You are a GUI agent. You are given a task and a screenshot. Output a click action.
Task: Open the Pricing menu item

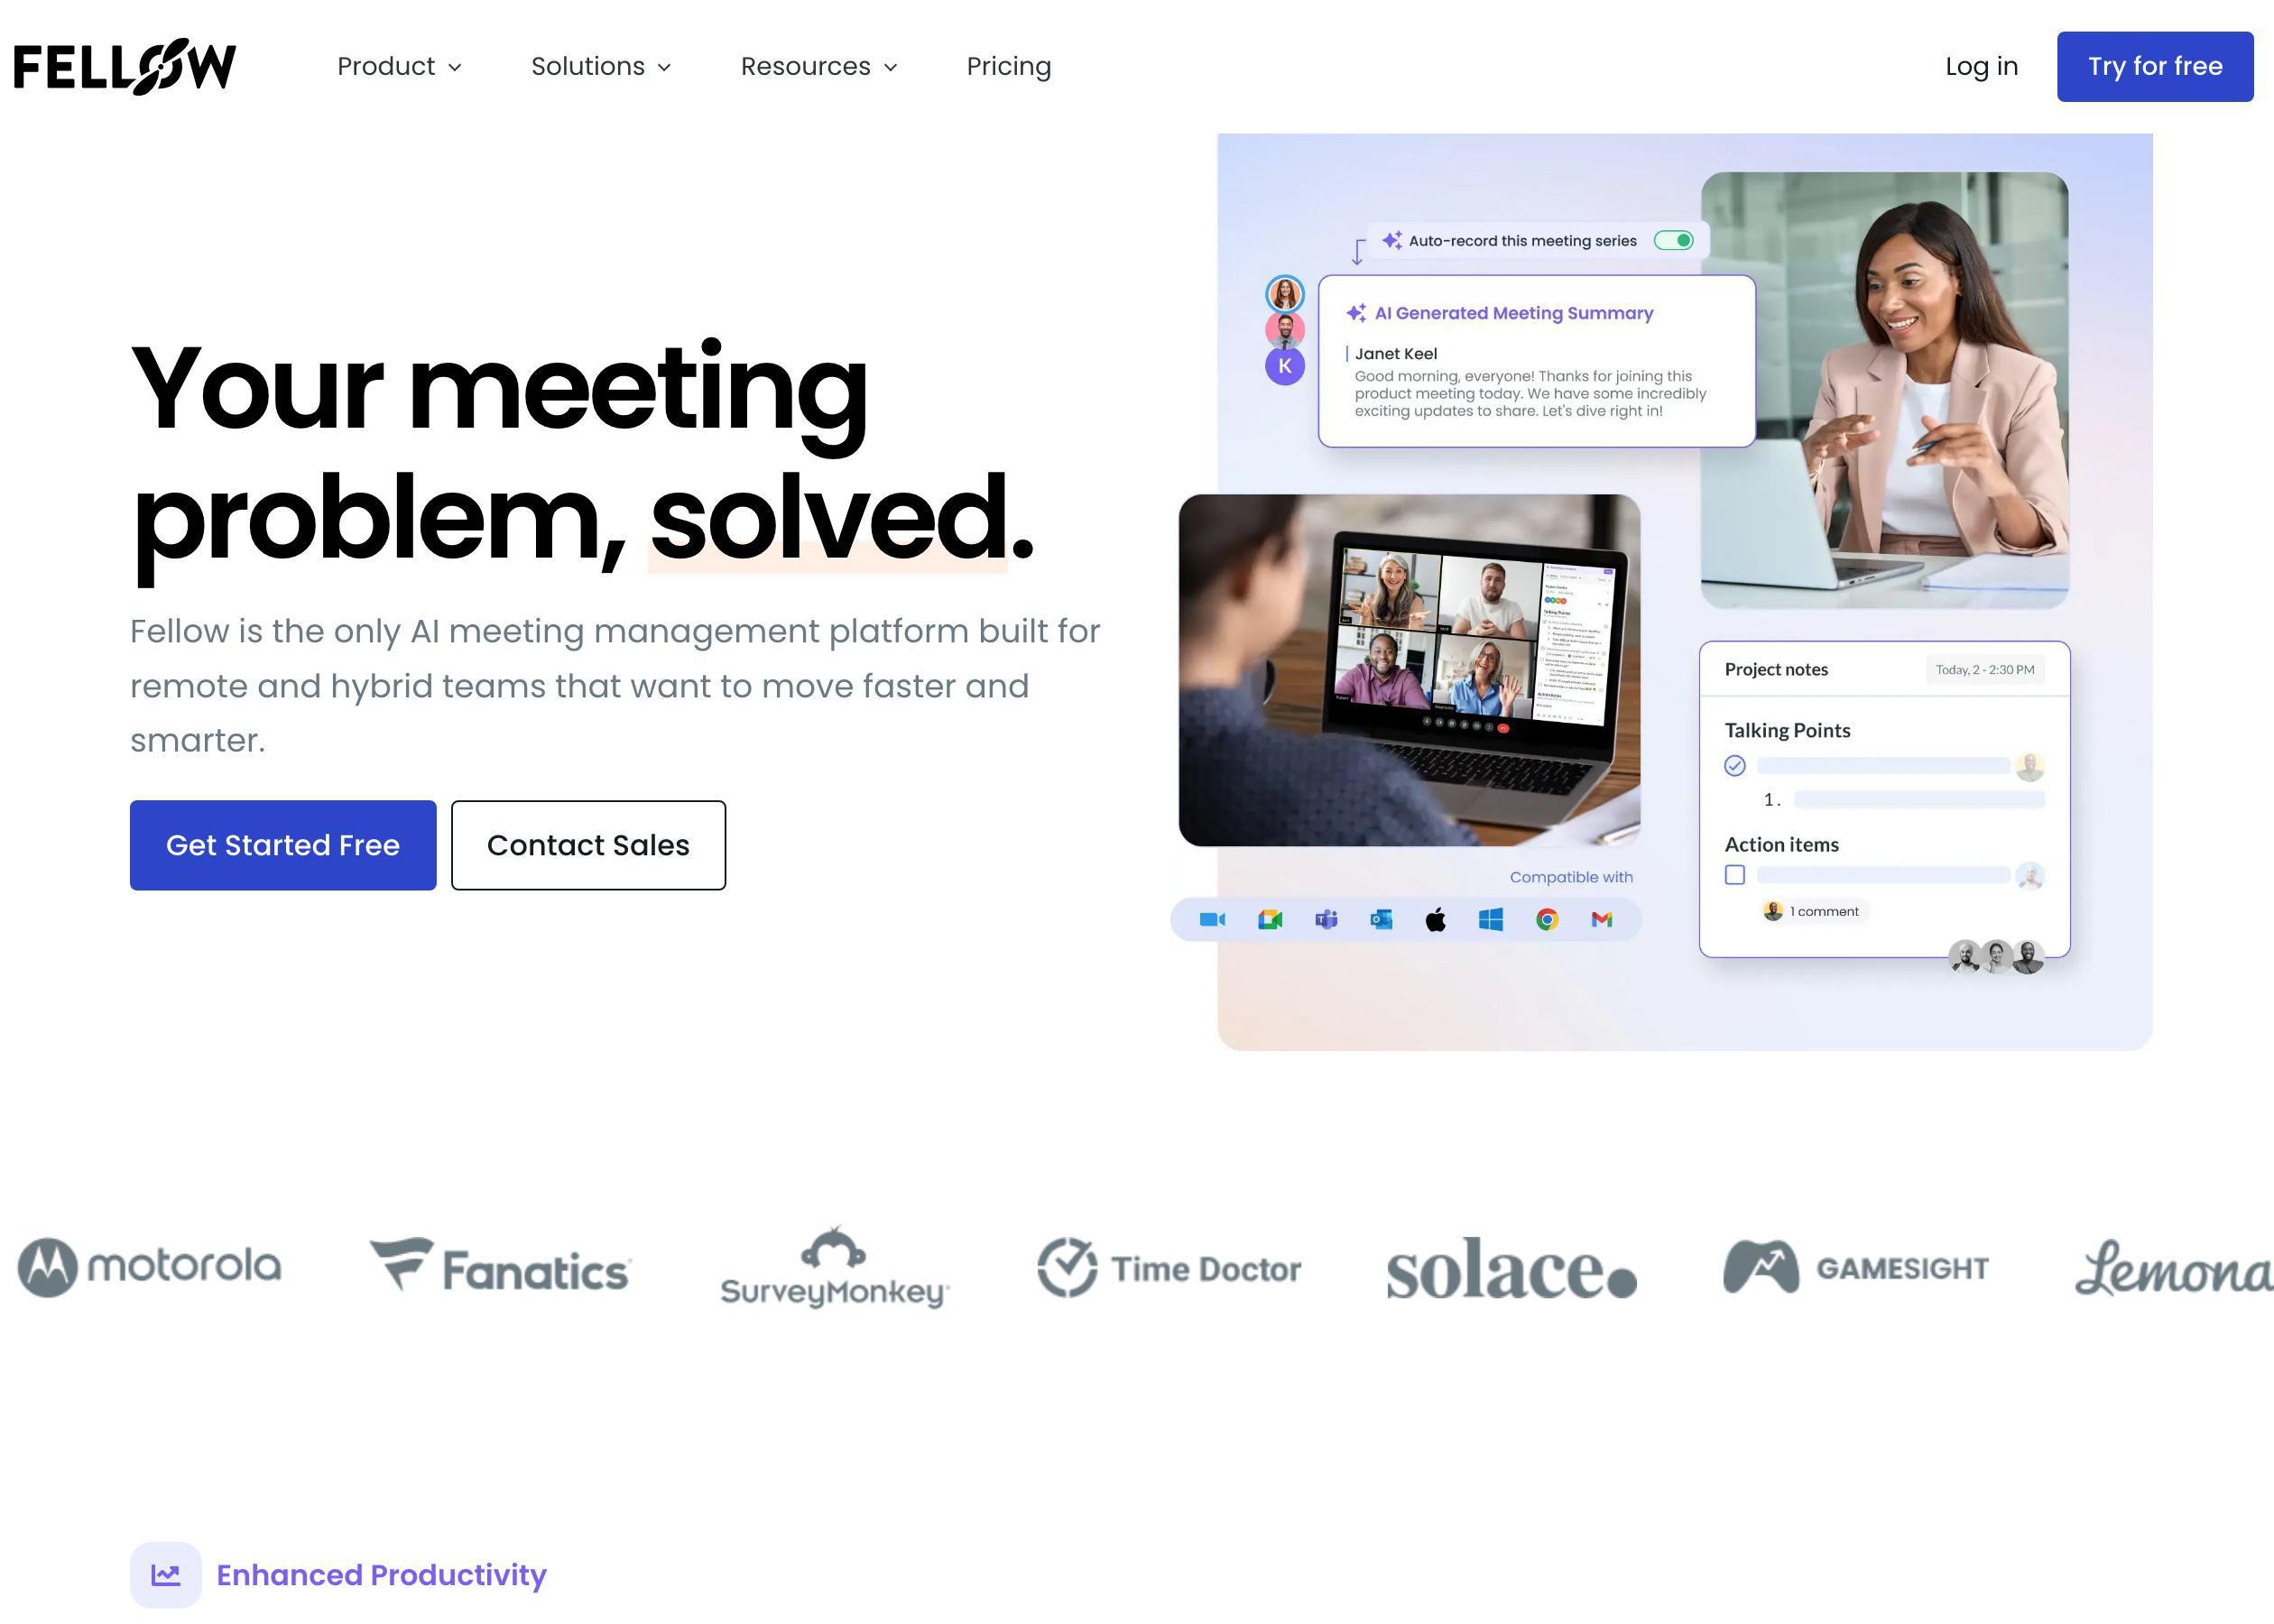1009,67
